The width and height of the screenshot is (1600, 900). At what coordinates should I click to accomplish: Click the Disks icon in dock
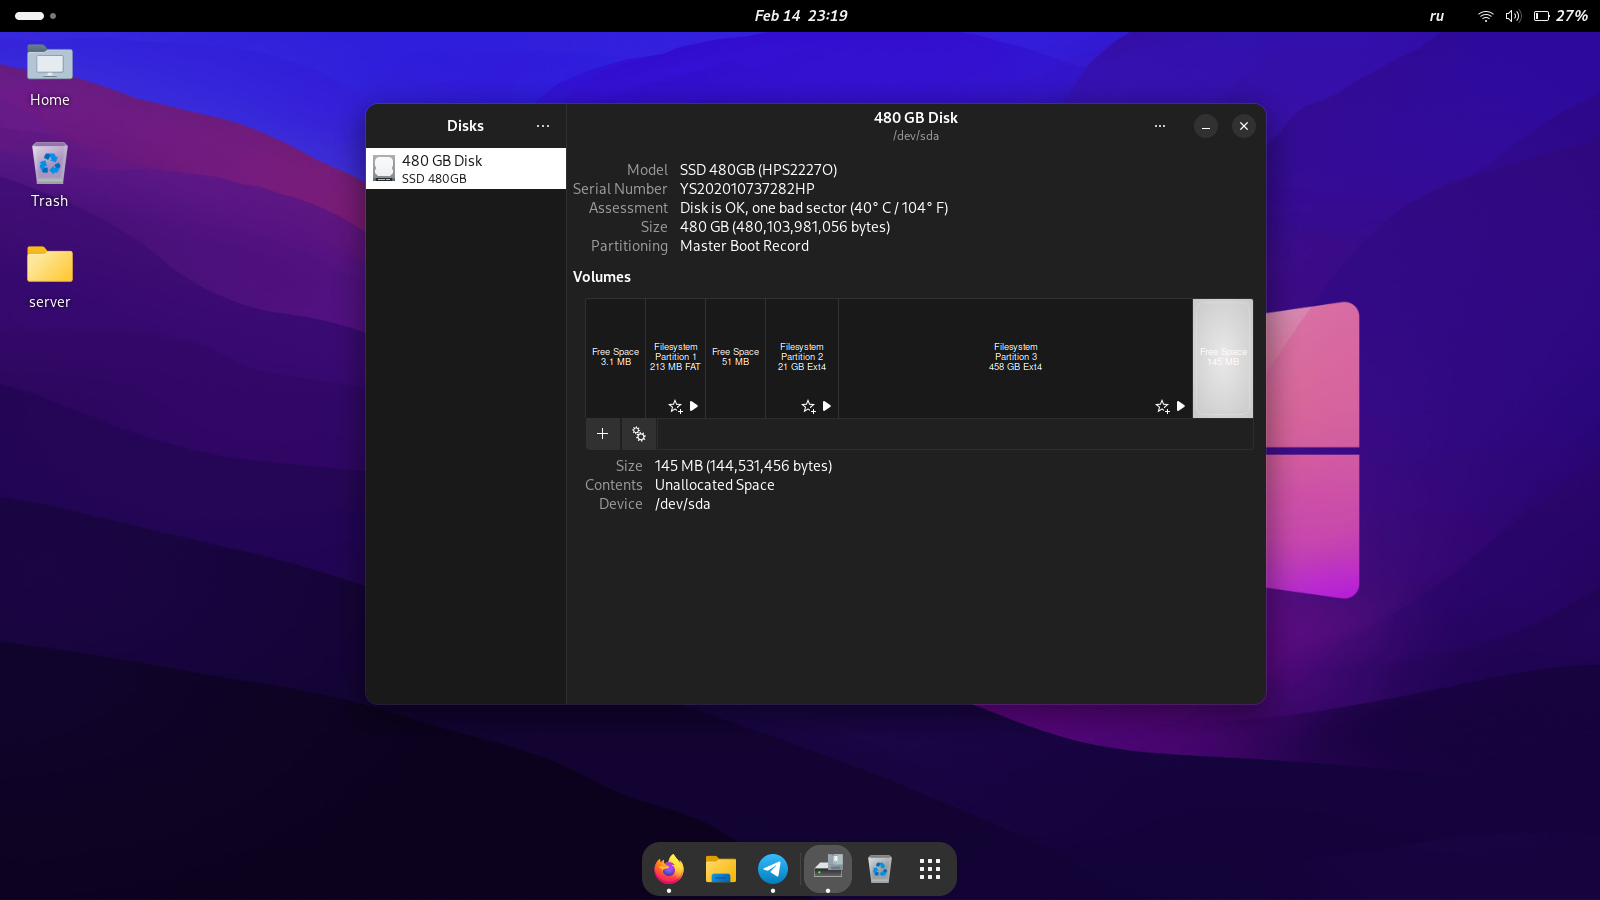(x=828, y=868)
